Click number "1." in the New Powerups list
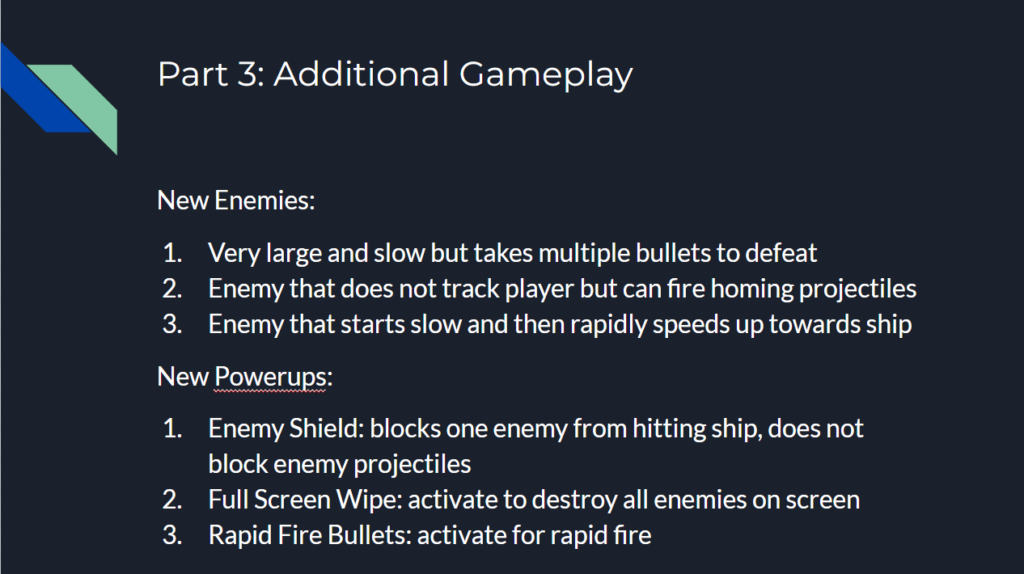 174,429
